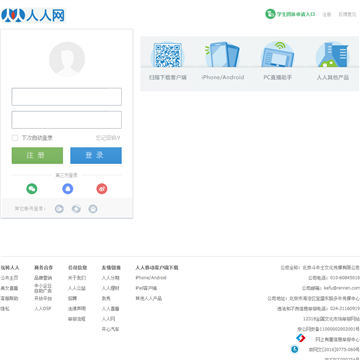The image size is (360, 360).
Task: Open footer iPhone/Android download link
Action: (x=151, y=278)
